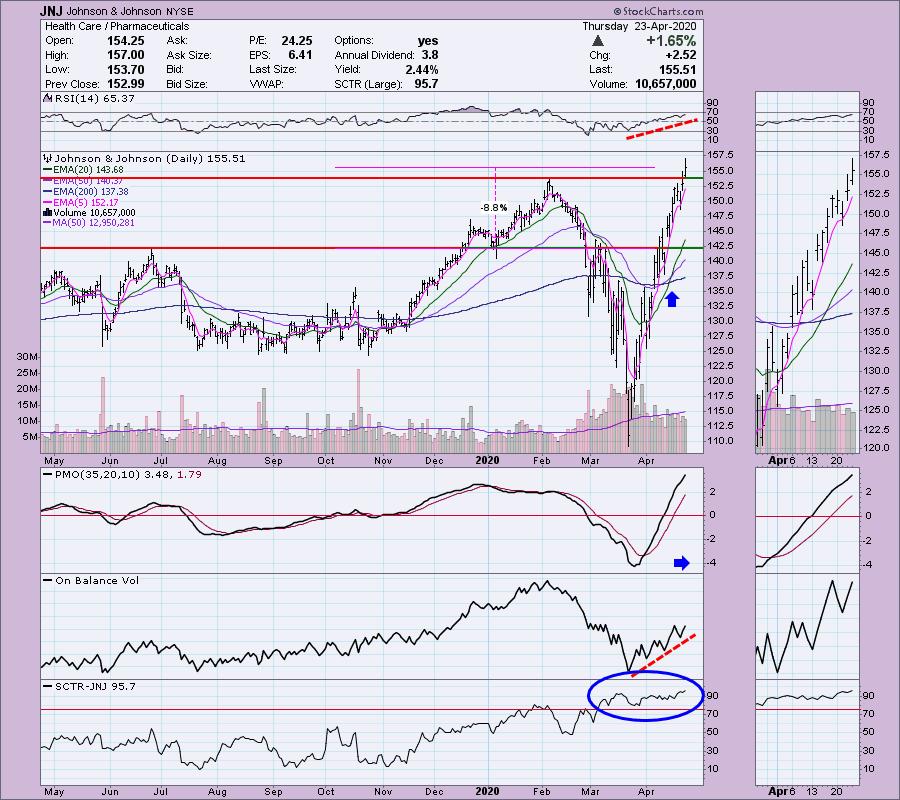The image size is (900, 800).
Task: Click the 142.5 price axis label of main chart
Action: (720, 246)
